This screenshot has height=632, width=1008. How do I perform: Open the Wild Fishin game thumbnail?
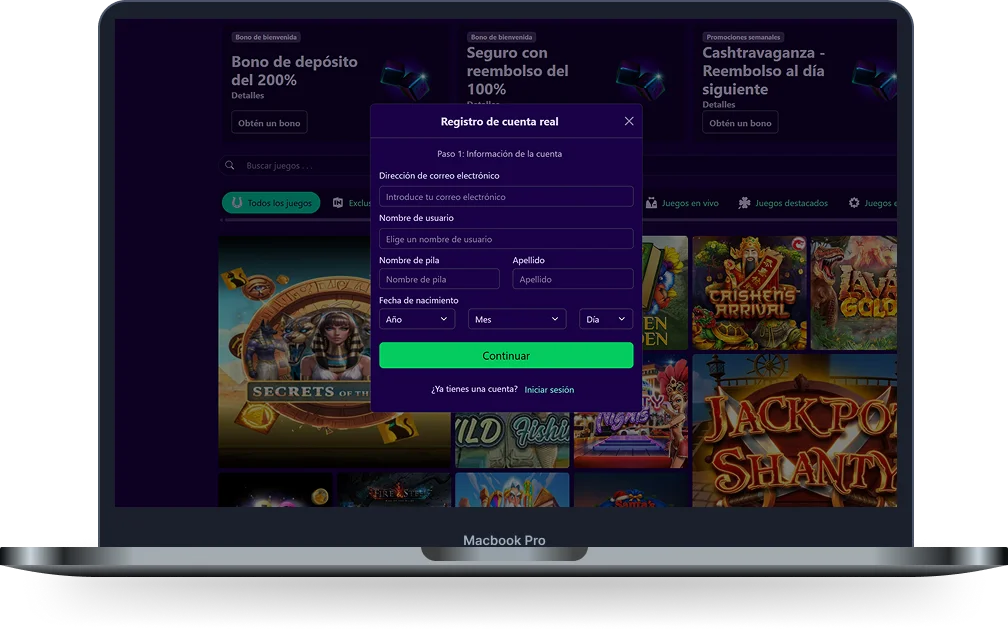(x=512, y=440)
